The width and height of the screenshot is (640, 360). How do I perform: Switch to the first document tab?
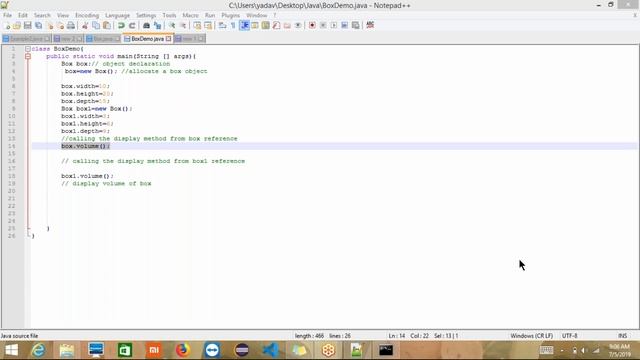[27, 39]
